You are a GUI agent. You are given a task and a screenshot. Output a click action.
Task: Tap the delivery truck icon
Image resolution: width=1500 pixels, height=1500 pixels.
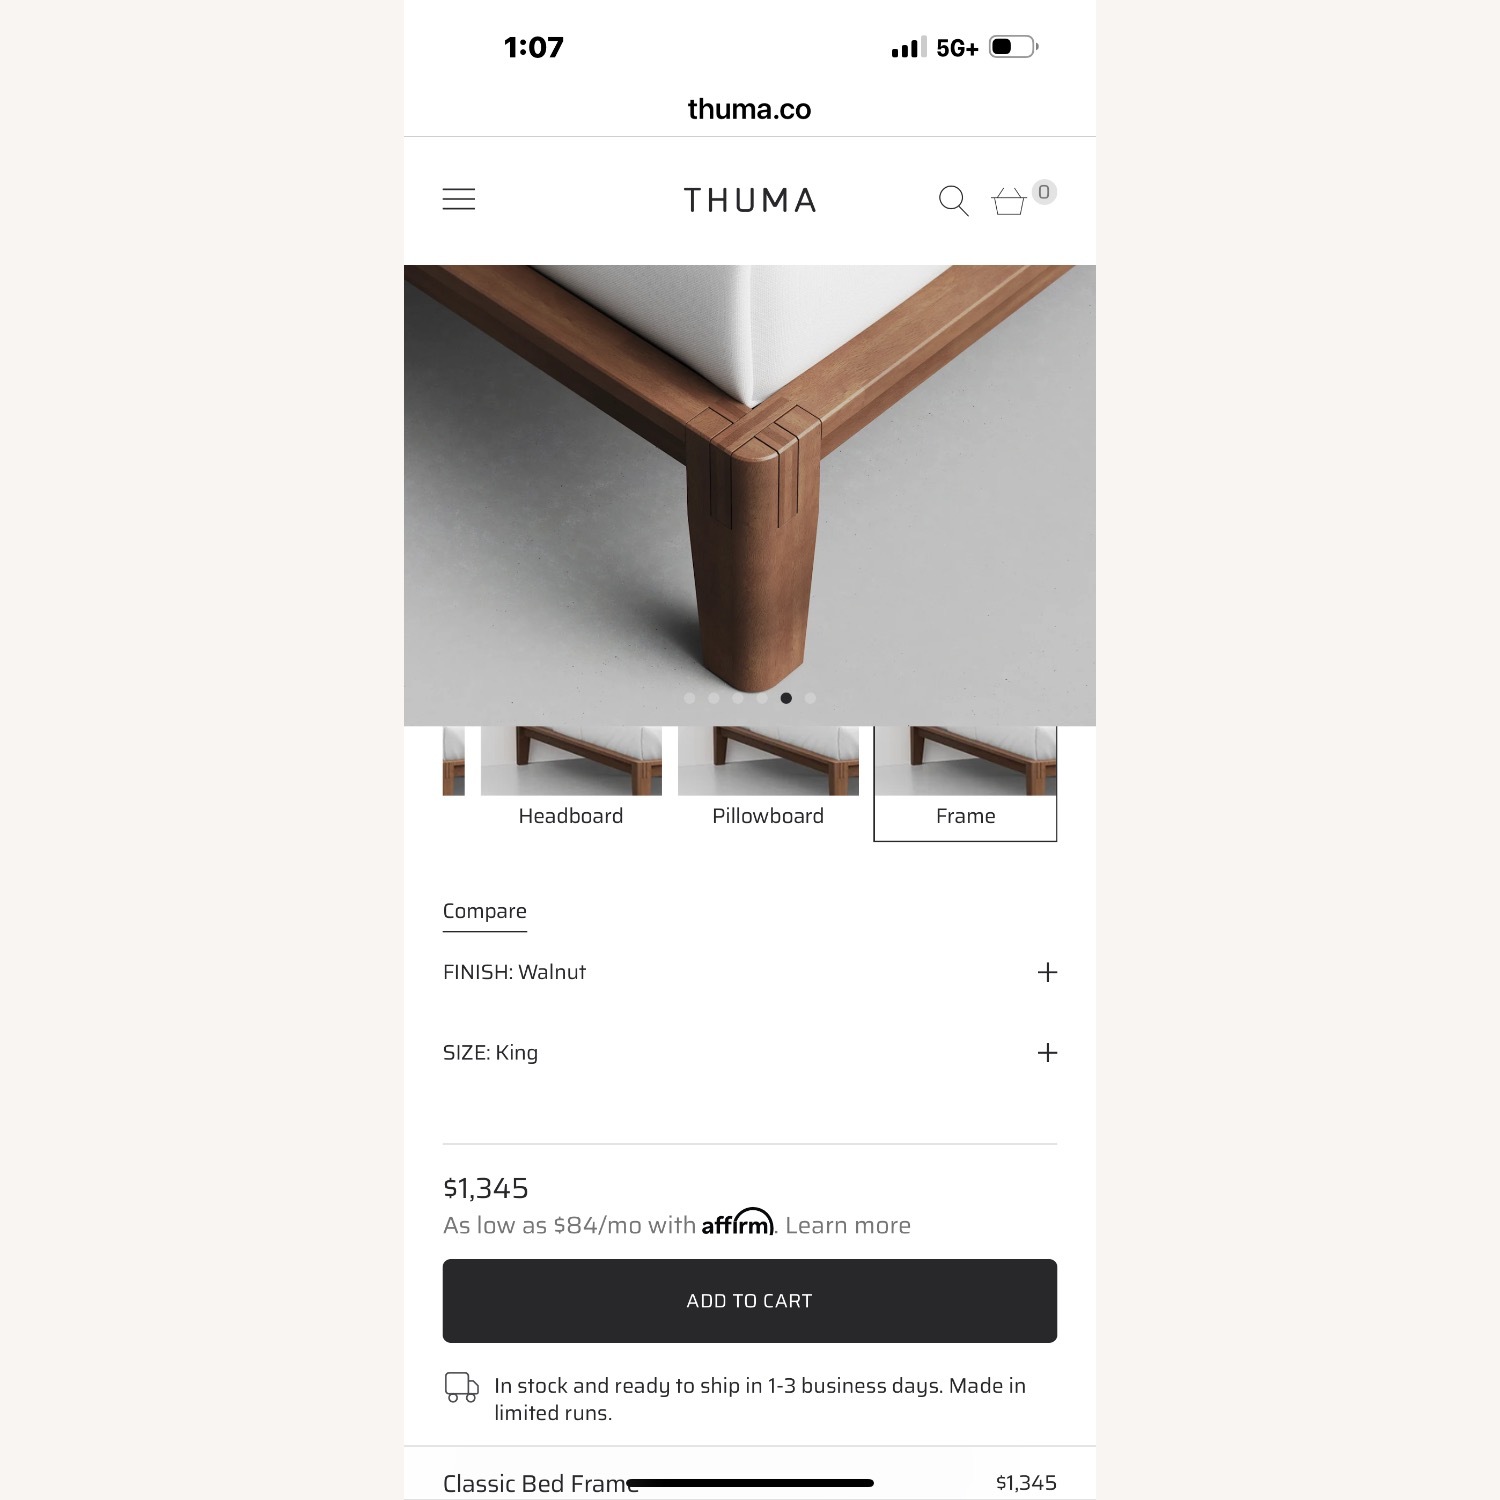click(x=462, y=1387)
